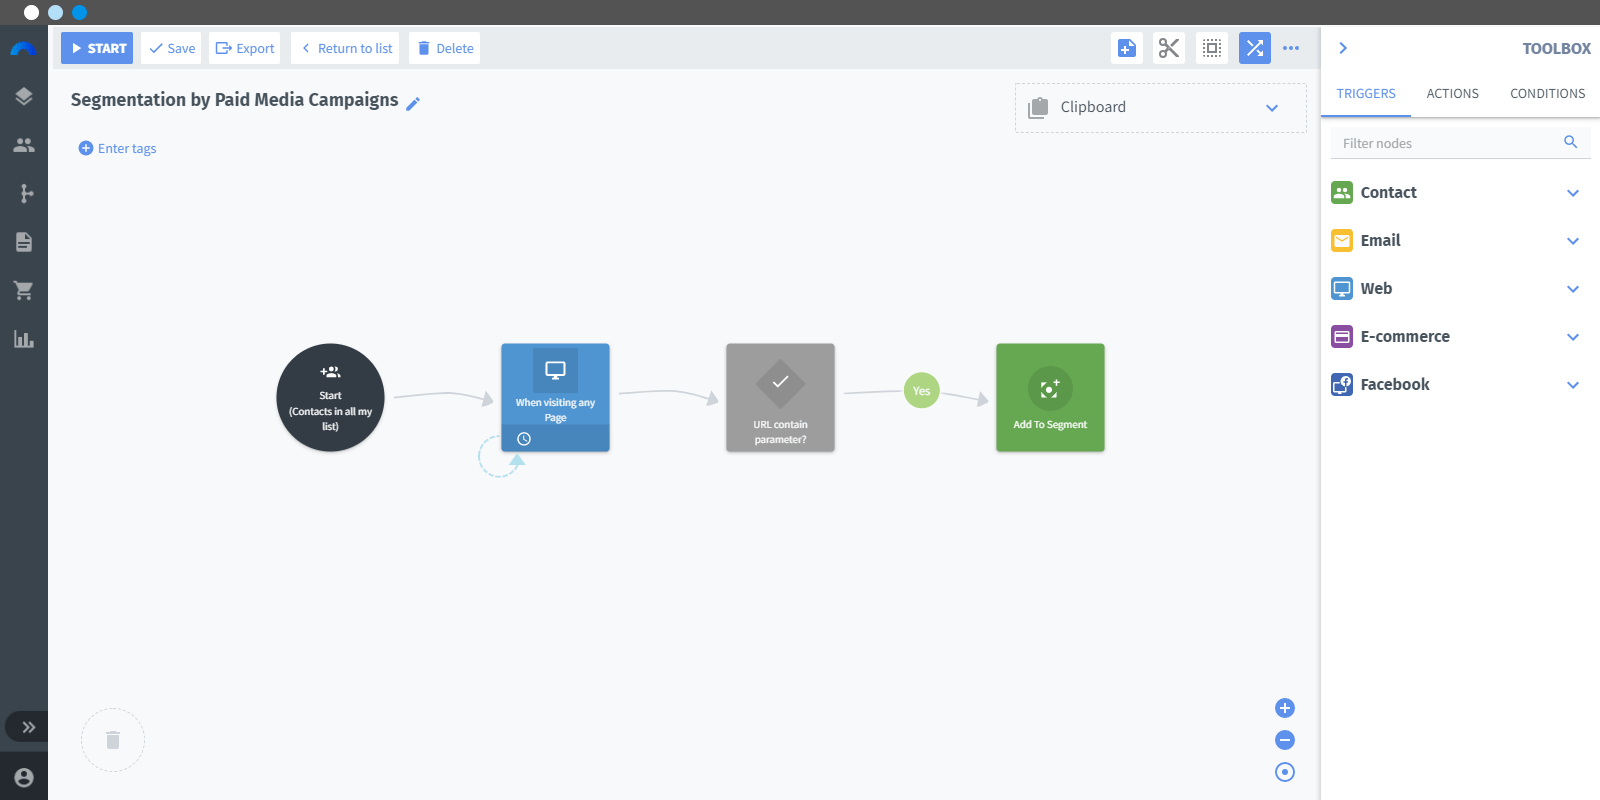Click the select-all marquee icon
This screenshot has height=800, width=1600.
tap(1212, 48)
